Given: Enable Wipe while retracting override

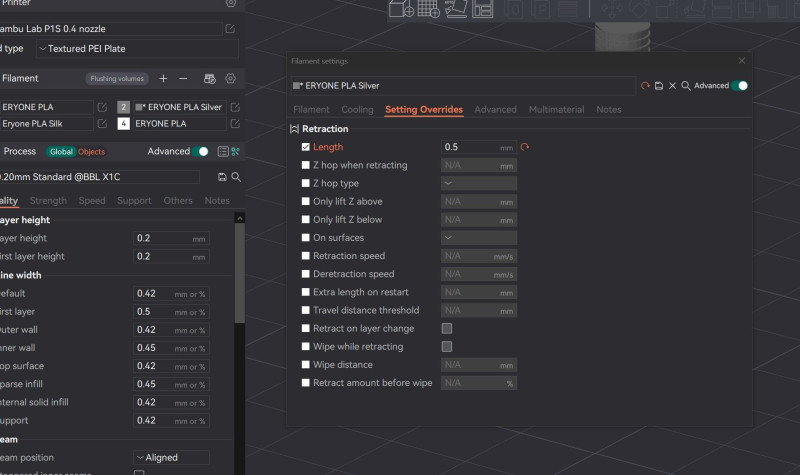Looking at the screenshot, I should tap(306, 346).
